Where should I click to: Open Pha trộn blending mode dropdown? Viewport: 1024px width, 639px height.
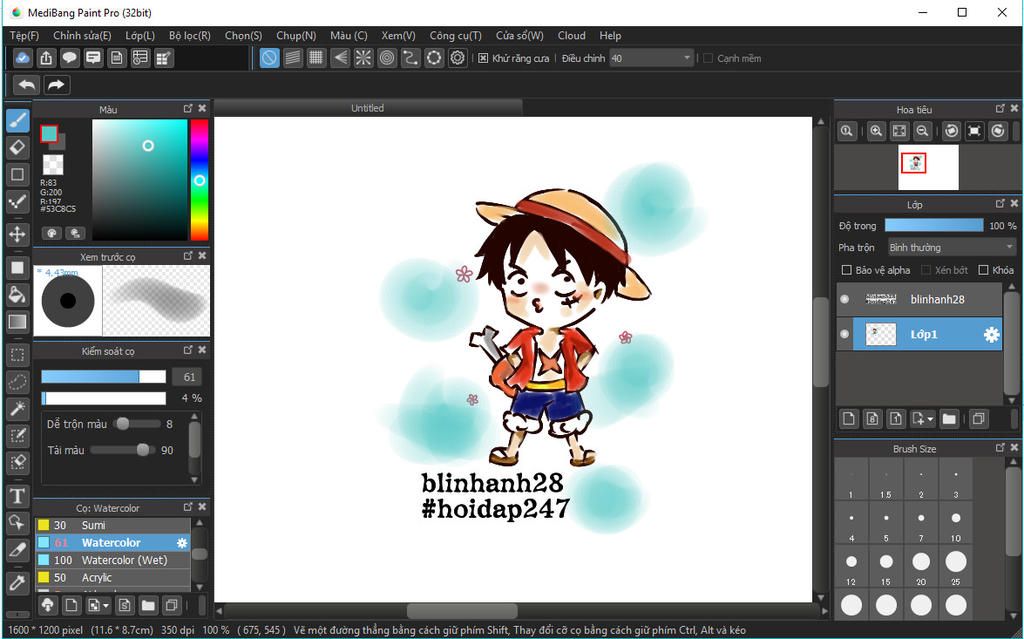[952, 247]
